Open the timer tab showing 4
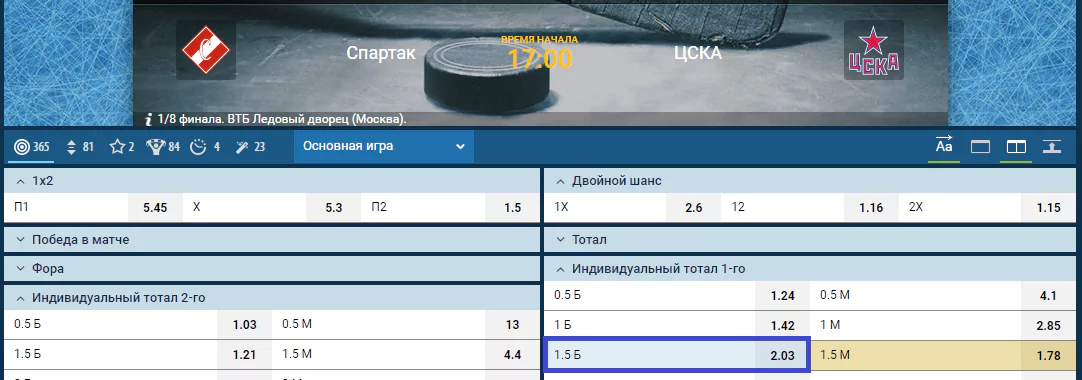This screenshot has height=380, width=1082. point(205,147)
